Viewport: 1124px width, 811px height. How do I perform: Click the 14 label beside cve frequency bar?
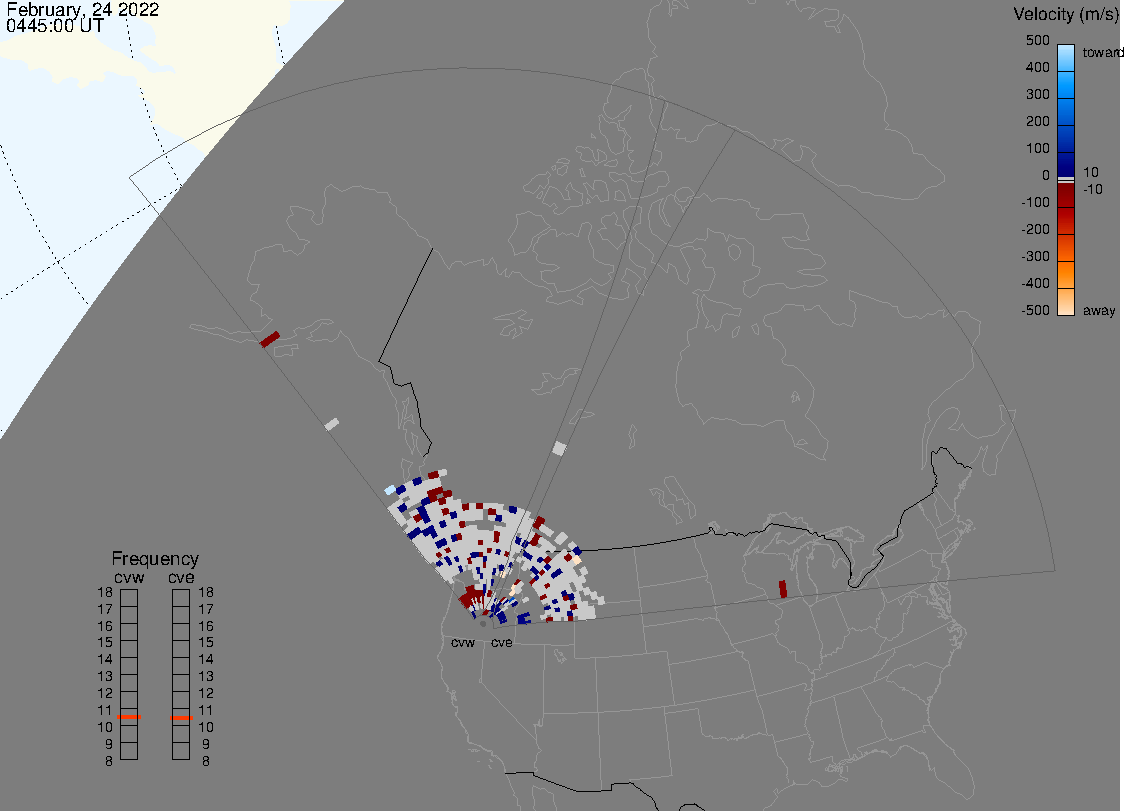tap(206, 660)
